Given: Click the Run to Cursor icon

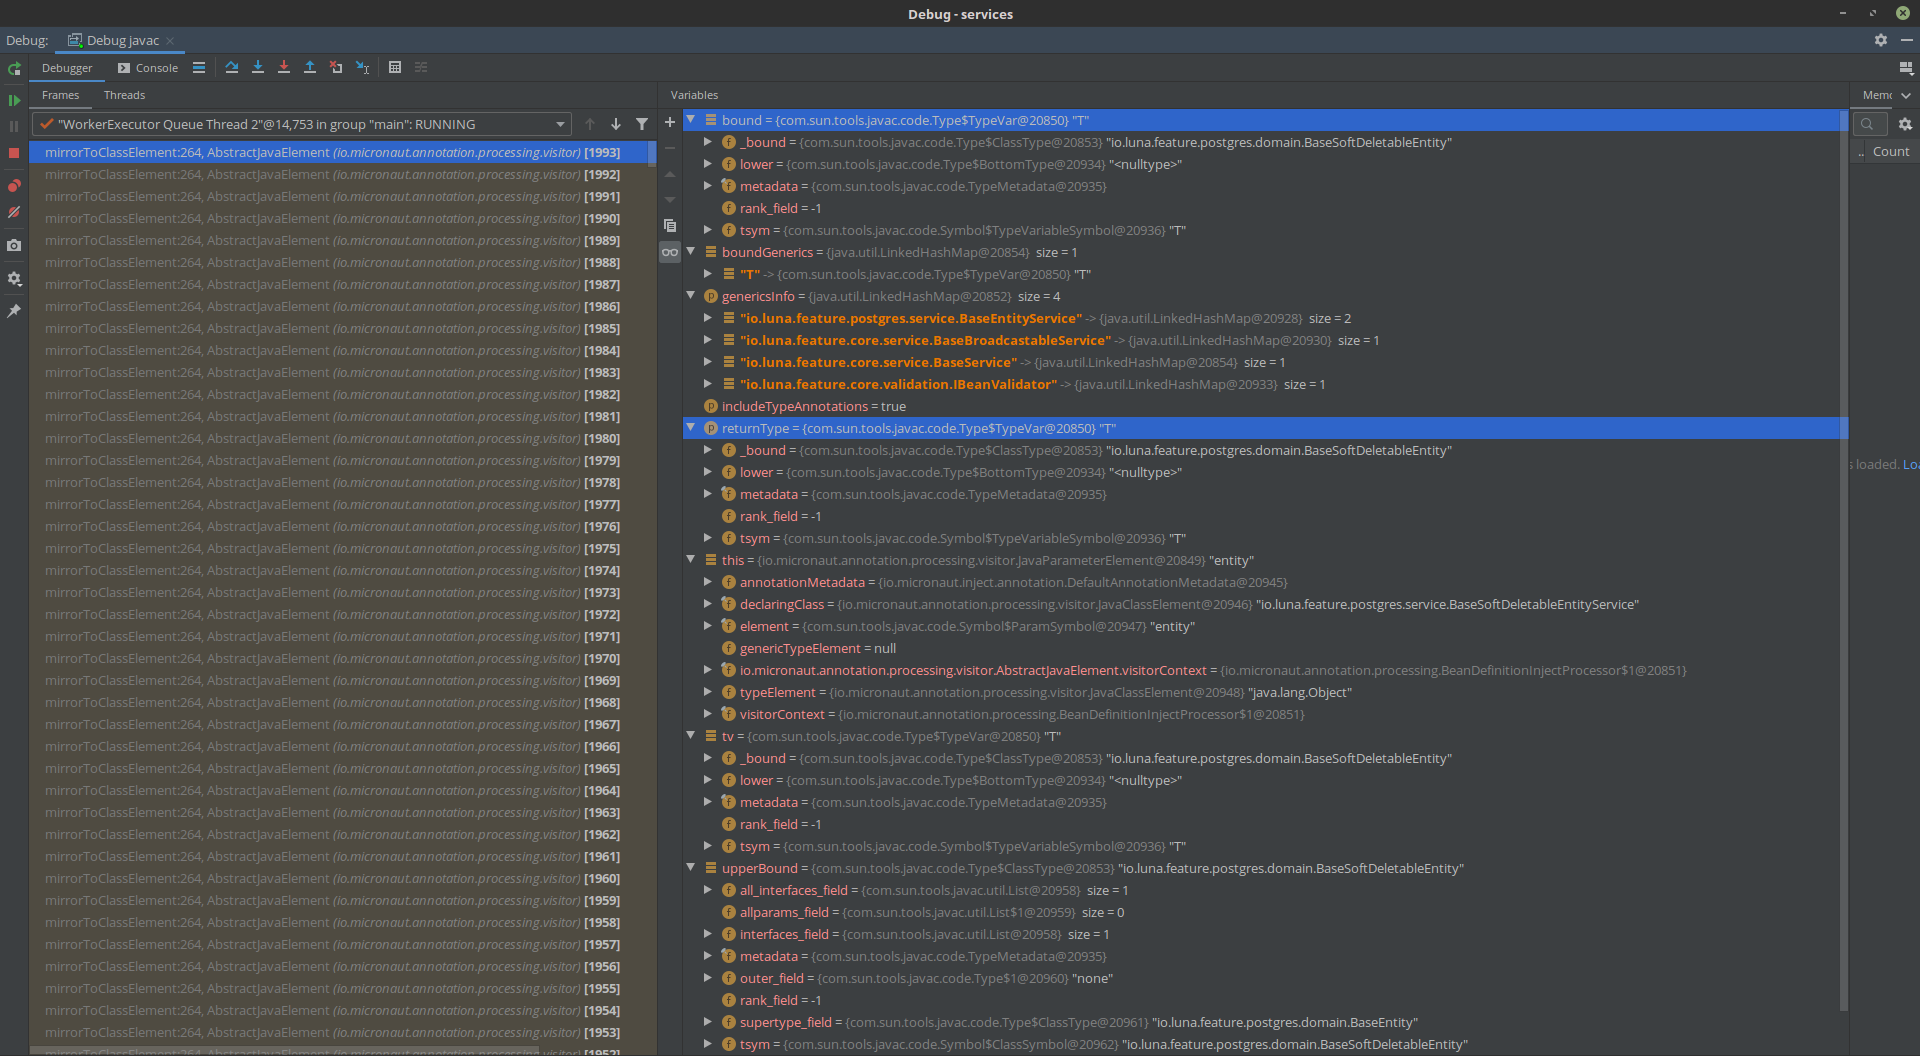Looking at the screenshot, I should click(362, 67).
